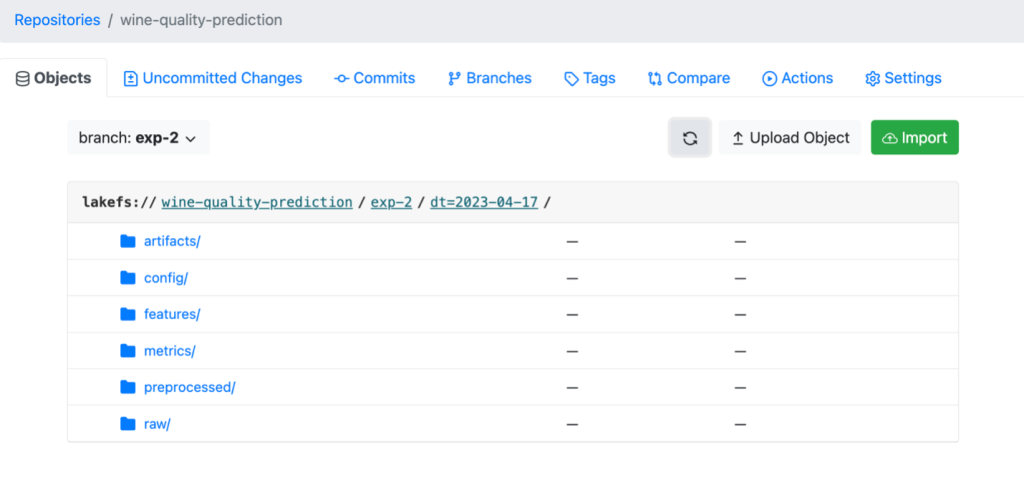Switch to the Objects tab
This screenshot has height=486, width=1024.
54,78
